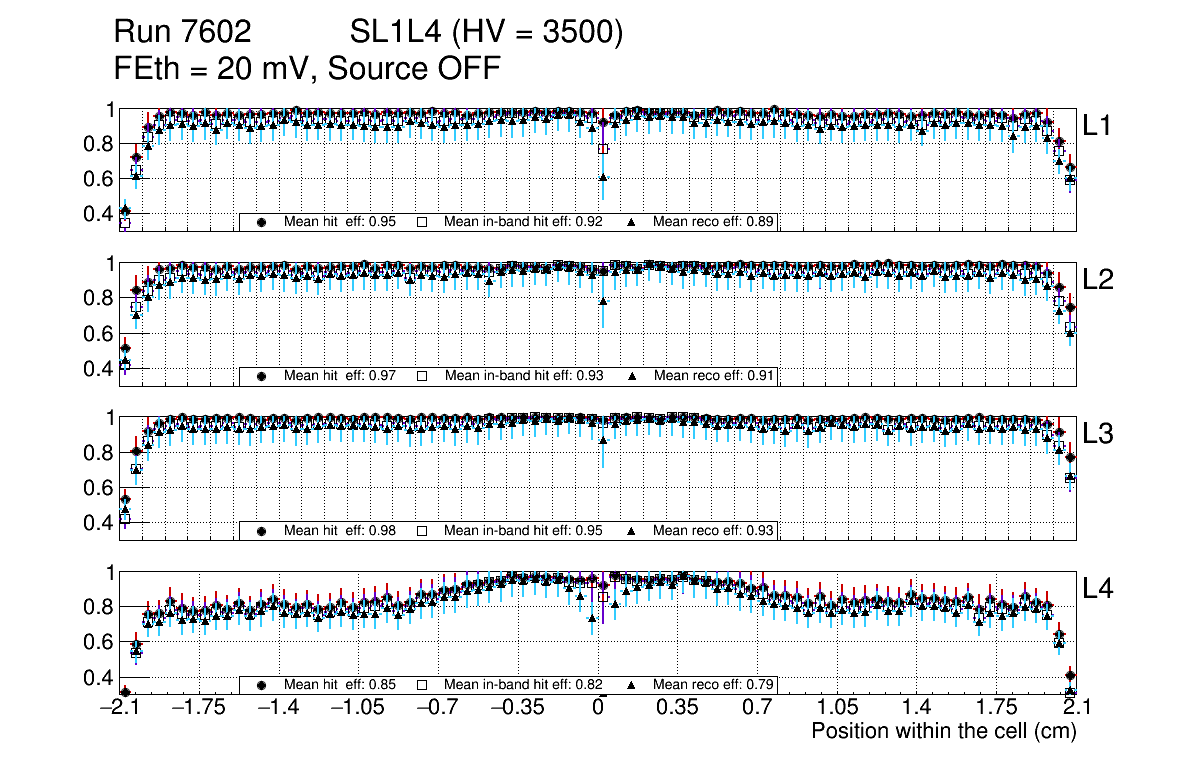Click the triangle legend marker in panel L2
The width and height of the screenshot is (1196, 772).
coord(633,376)
